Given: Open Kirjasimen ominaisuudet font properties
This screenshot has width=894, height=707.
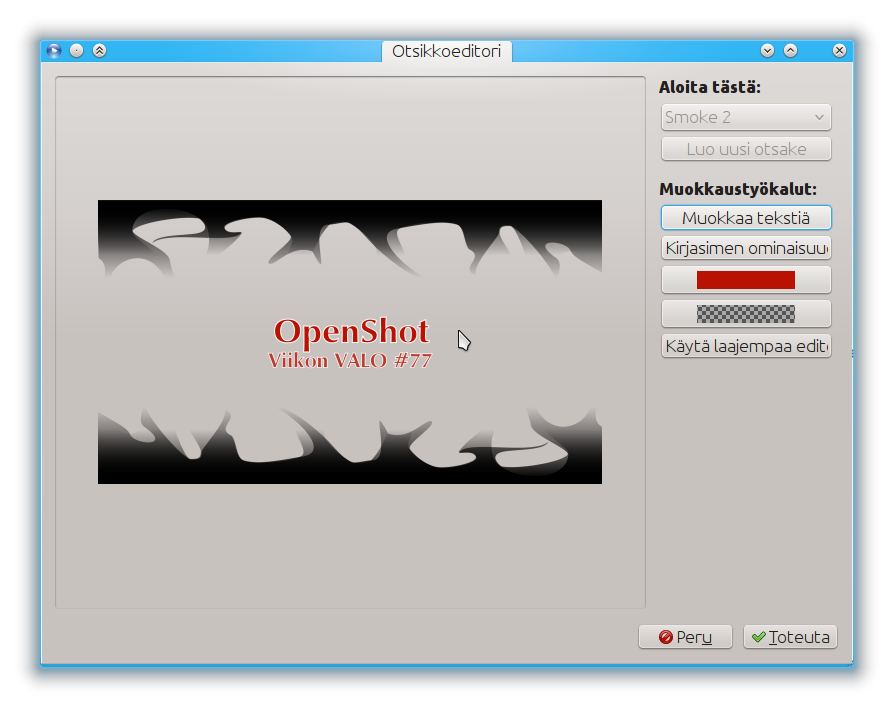Looking at the screenshot, I should 746,249.
